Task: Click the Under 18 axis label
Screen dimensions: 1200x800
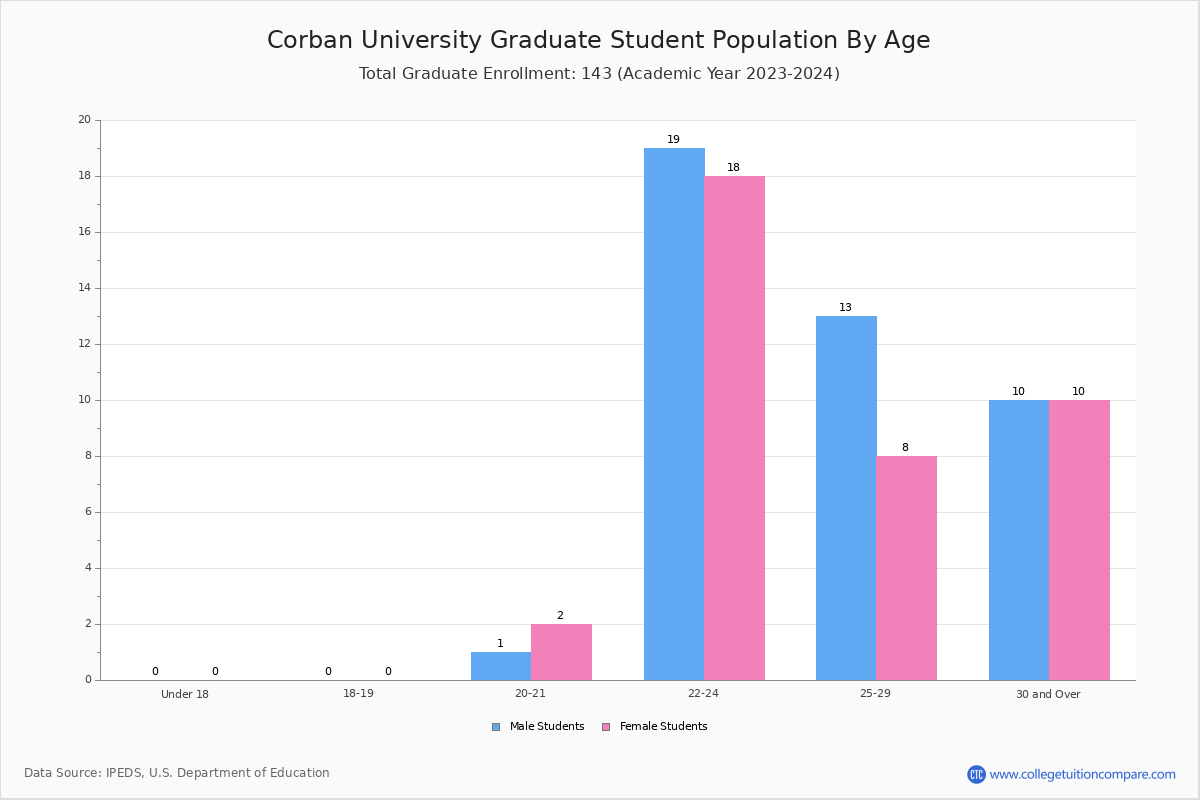Action: point(185,694)
